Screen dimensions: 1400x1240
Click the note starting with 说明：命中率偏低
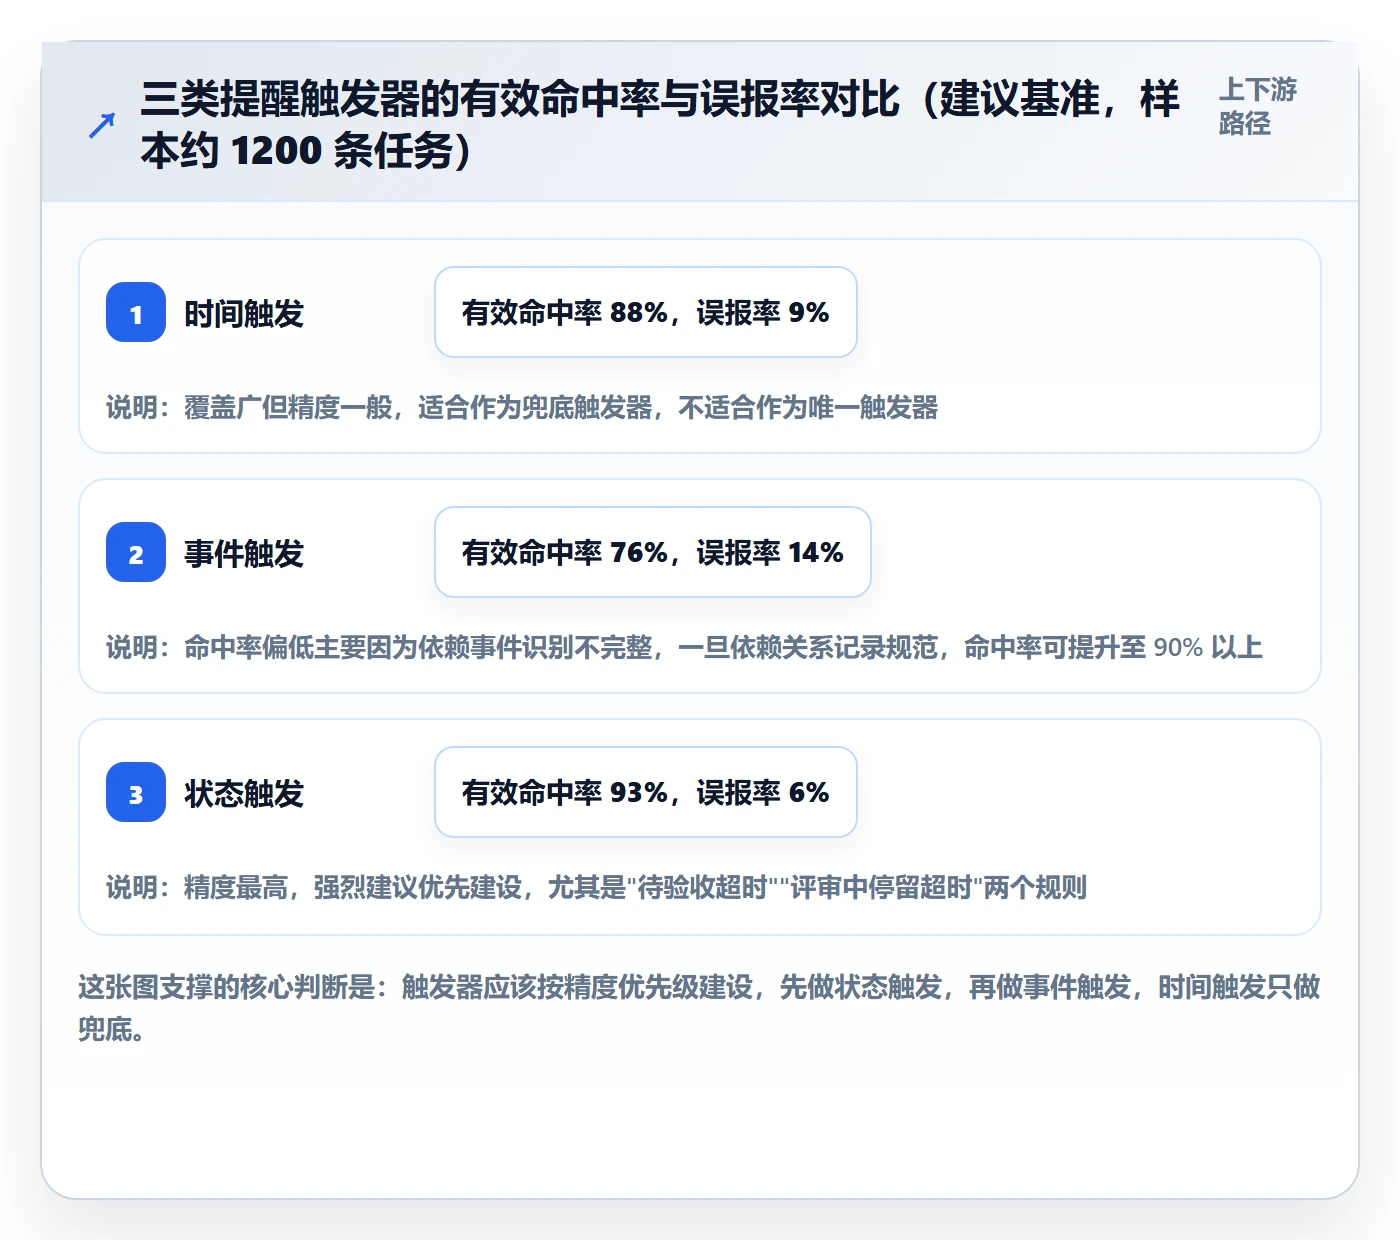[684, 648]
